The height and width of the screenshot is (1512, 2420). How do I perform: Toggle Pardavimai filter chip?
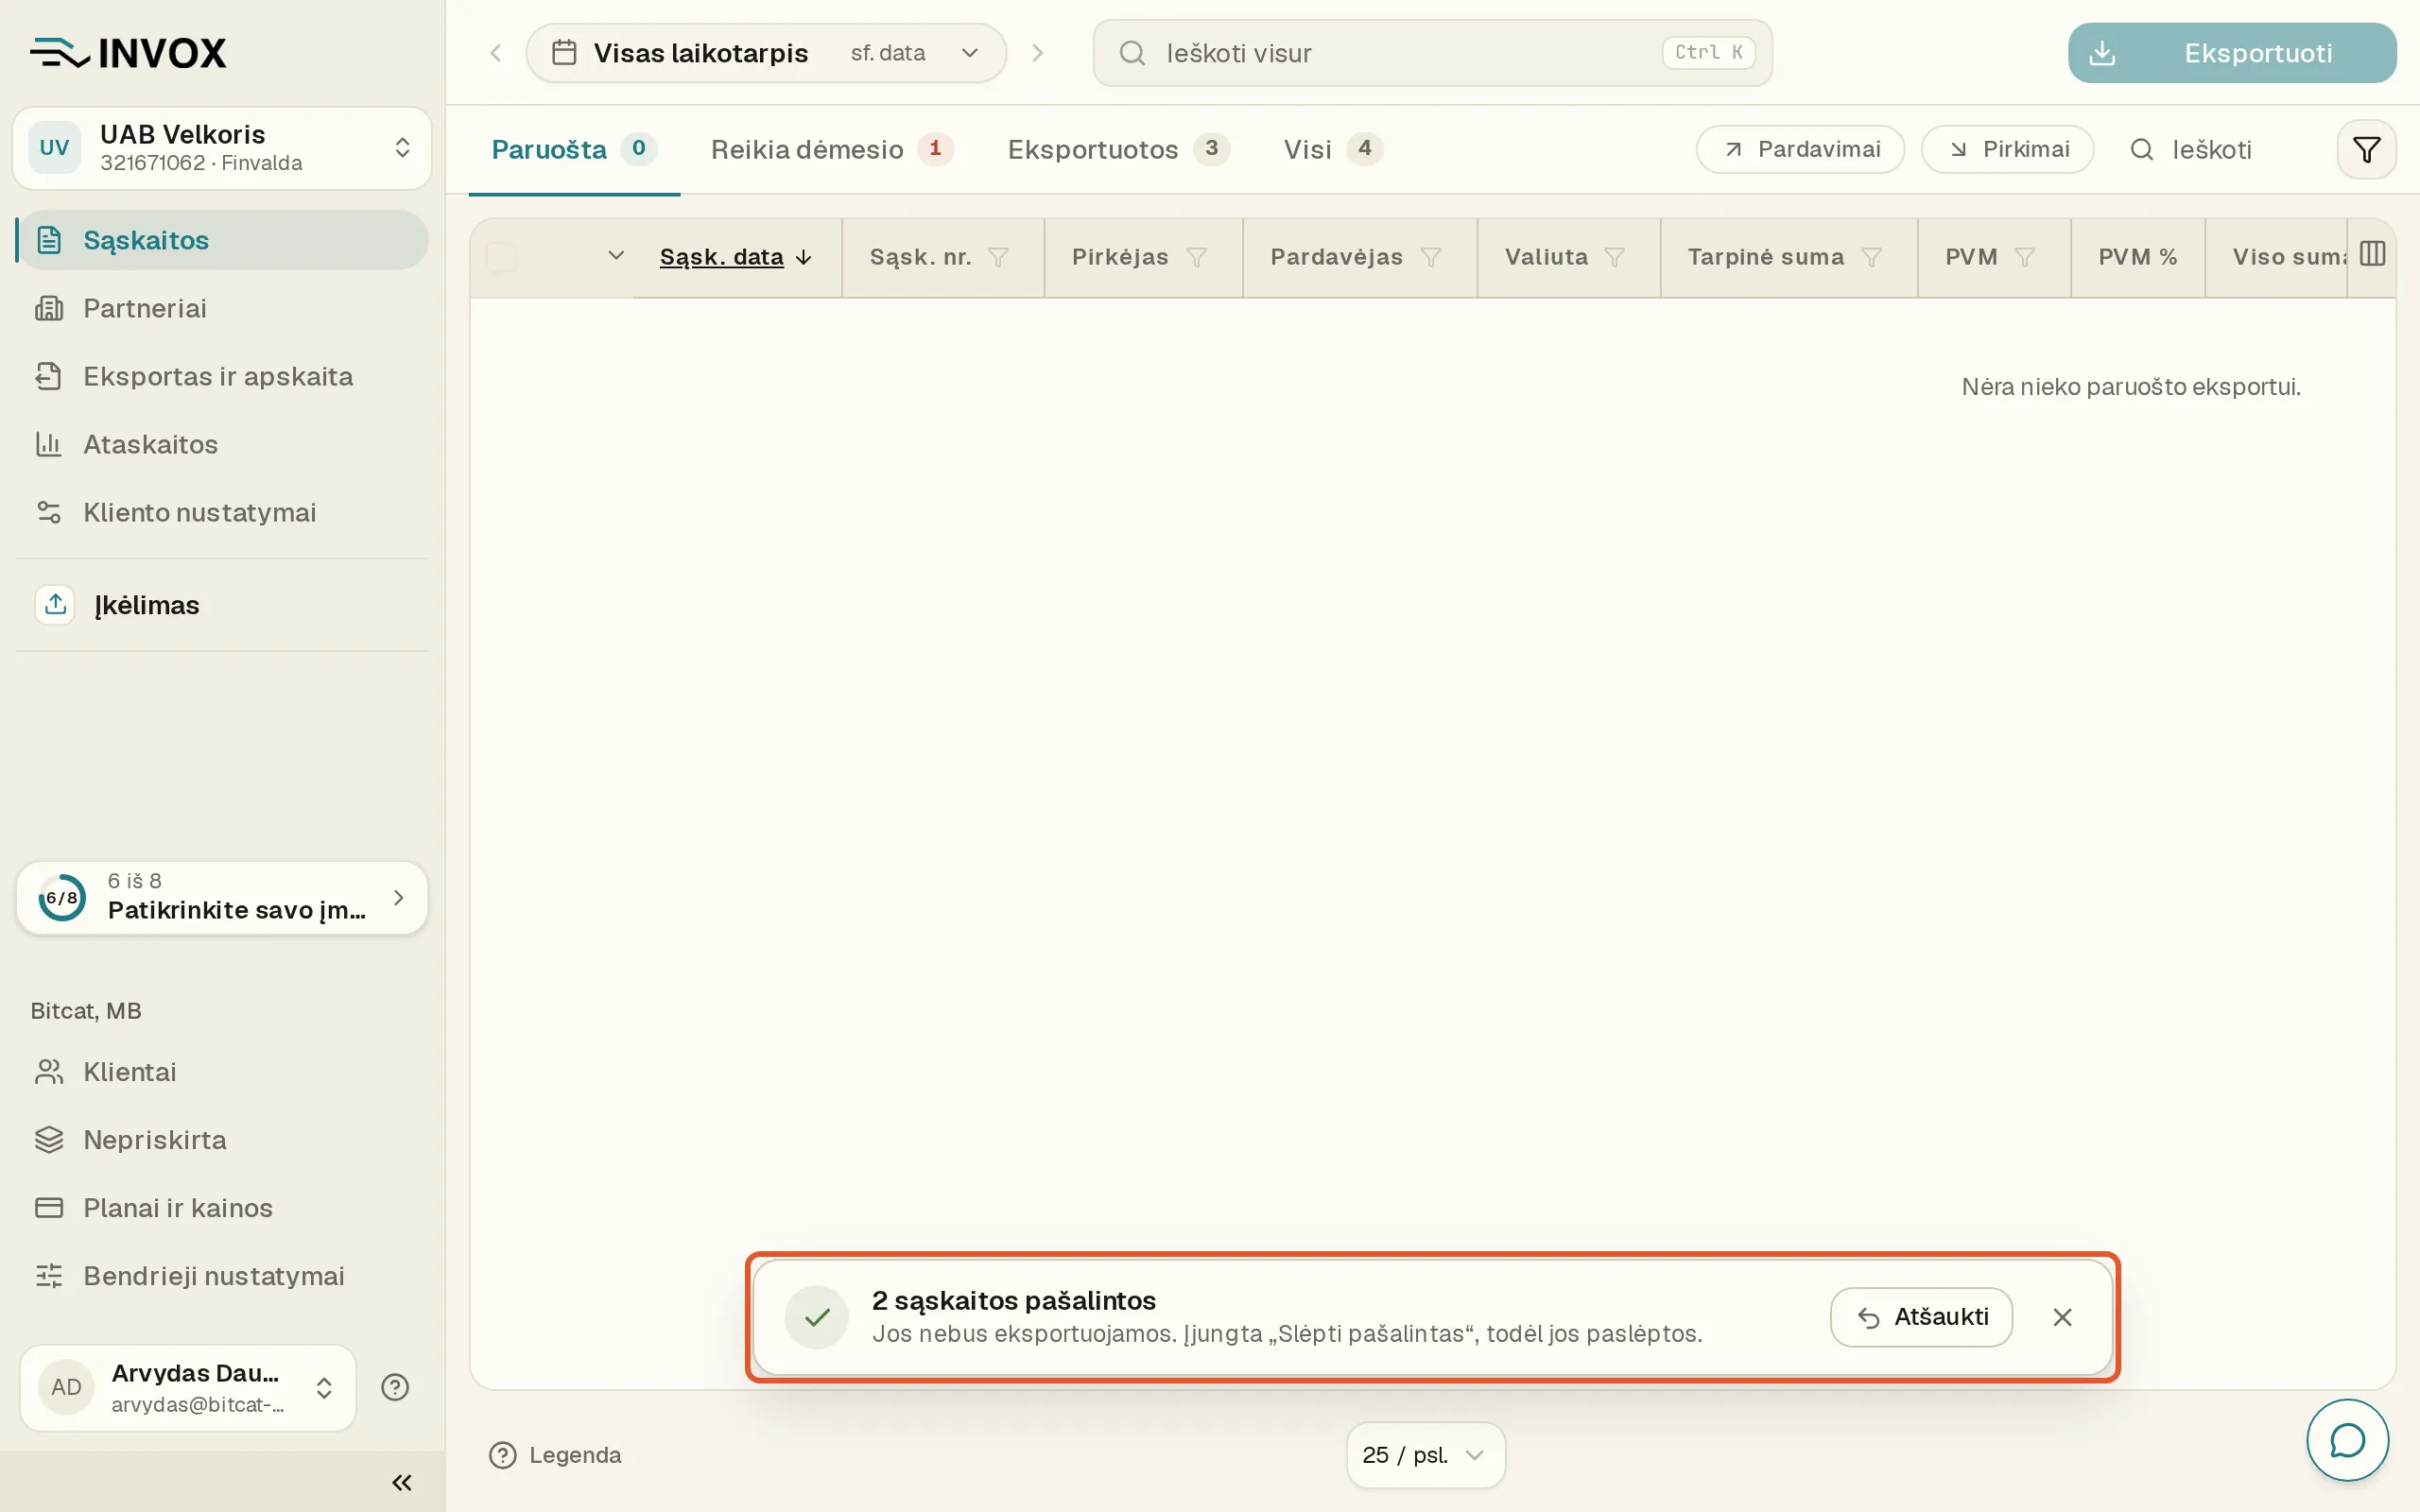point(1800,150)
